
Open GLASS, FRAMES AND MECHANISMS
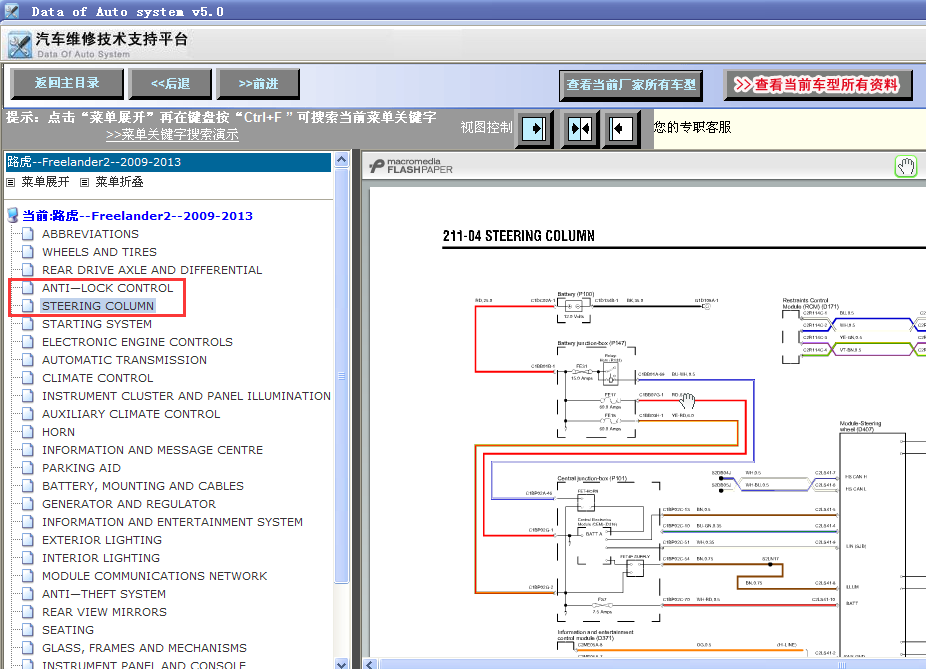[x=145, y=648]
